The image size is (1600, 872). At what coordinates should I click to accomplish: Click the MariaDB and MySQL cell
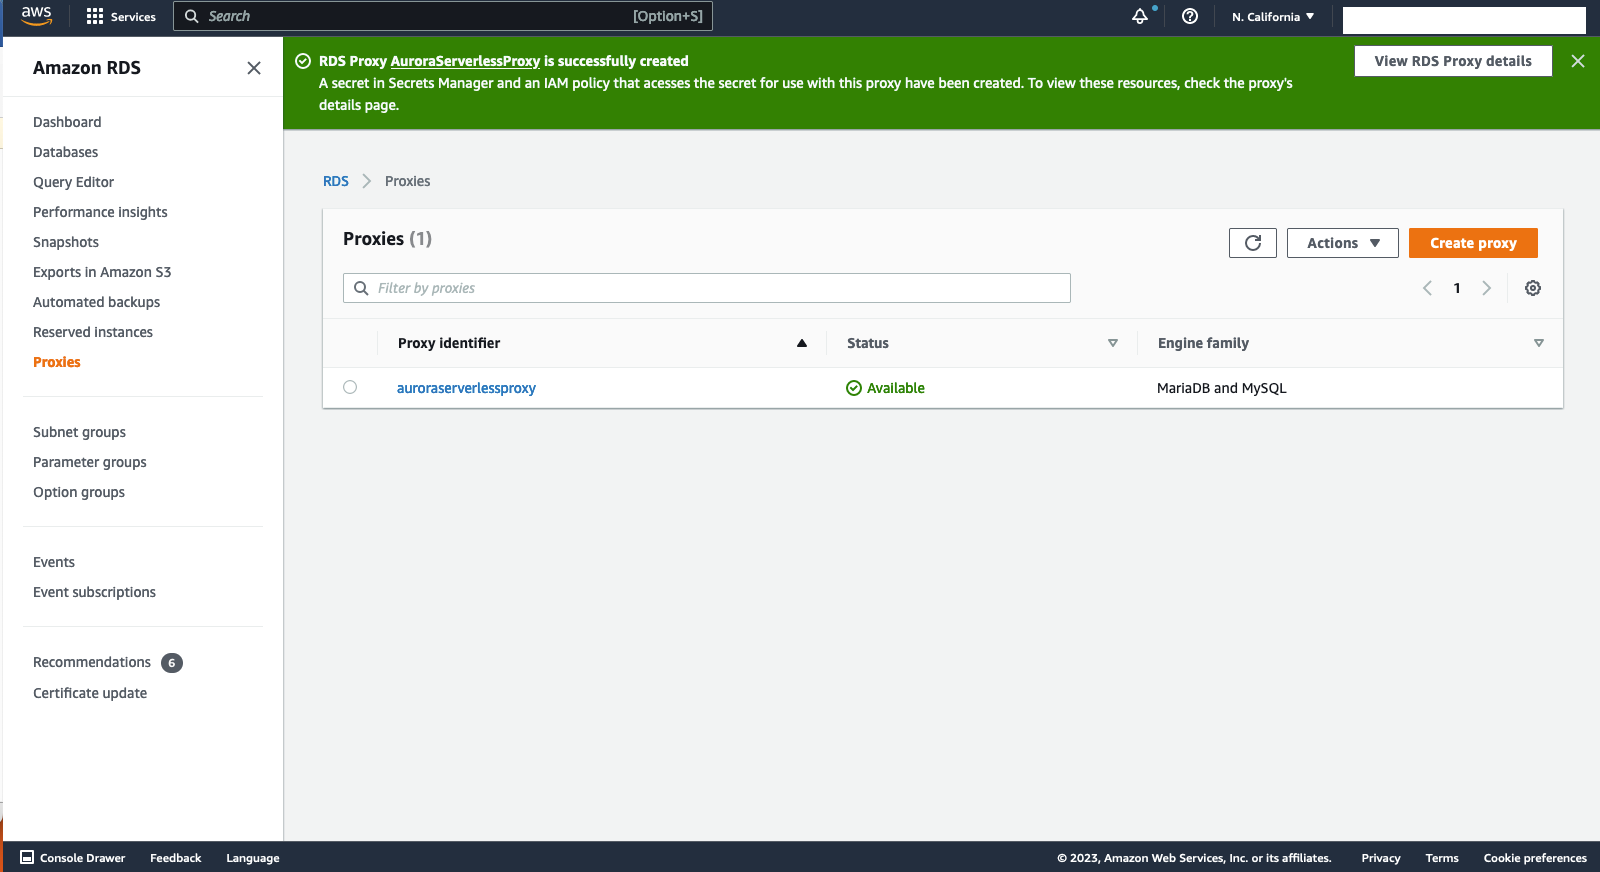[x=1222, y=388]
